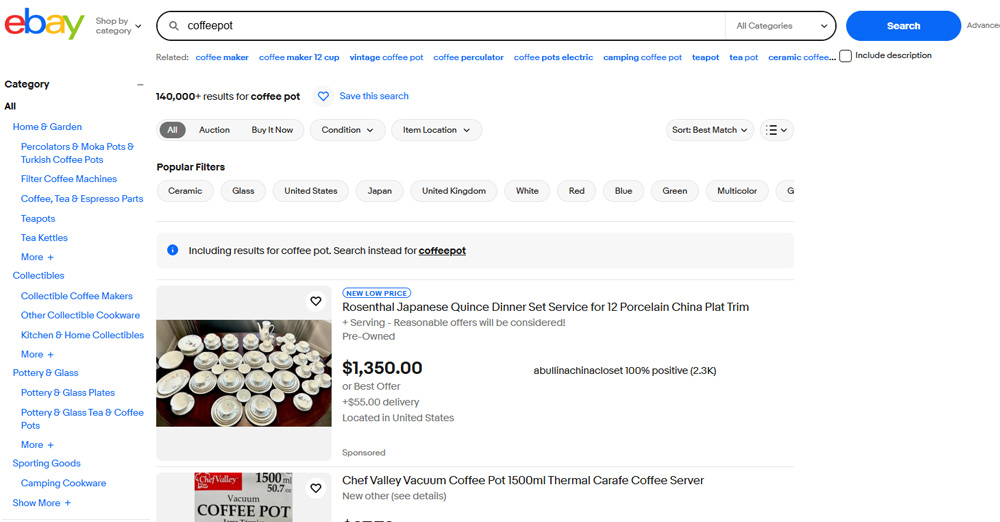The image size is (1000, 522).
Task: Filter by Red color
Action: point(577,191)
